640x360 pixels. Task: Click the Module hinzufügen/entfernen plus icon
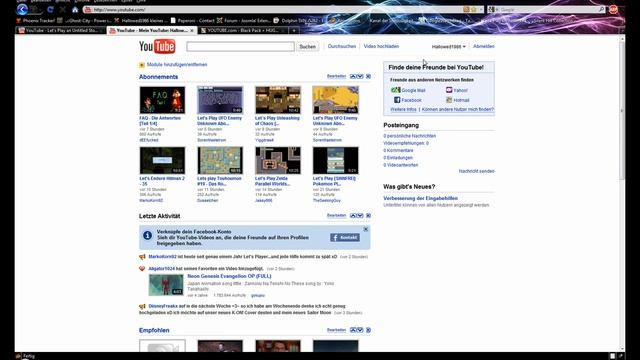[142, 65]
